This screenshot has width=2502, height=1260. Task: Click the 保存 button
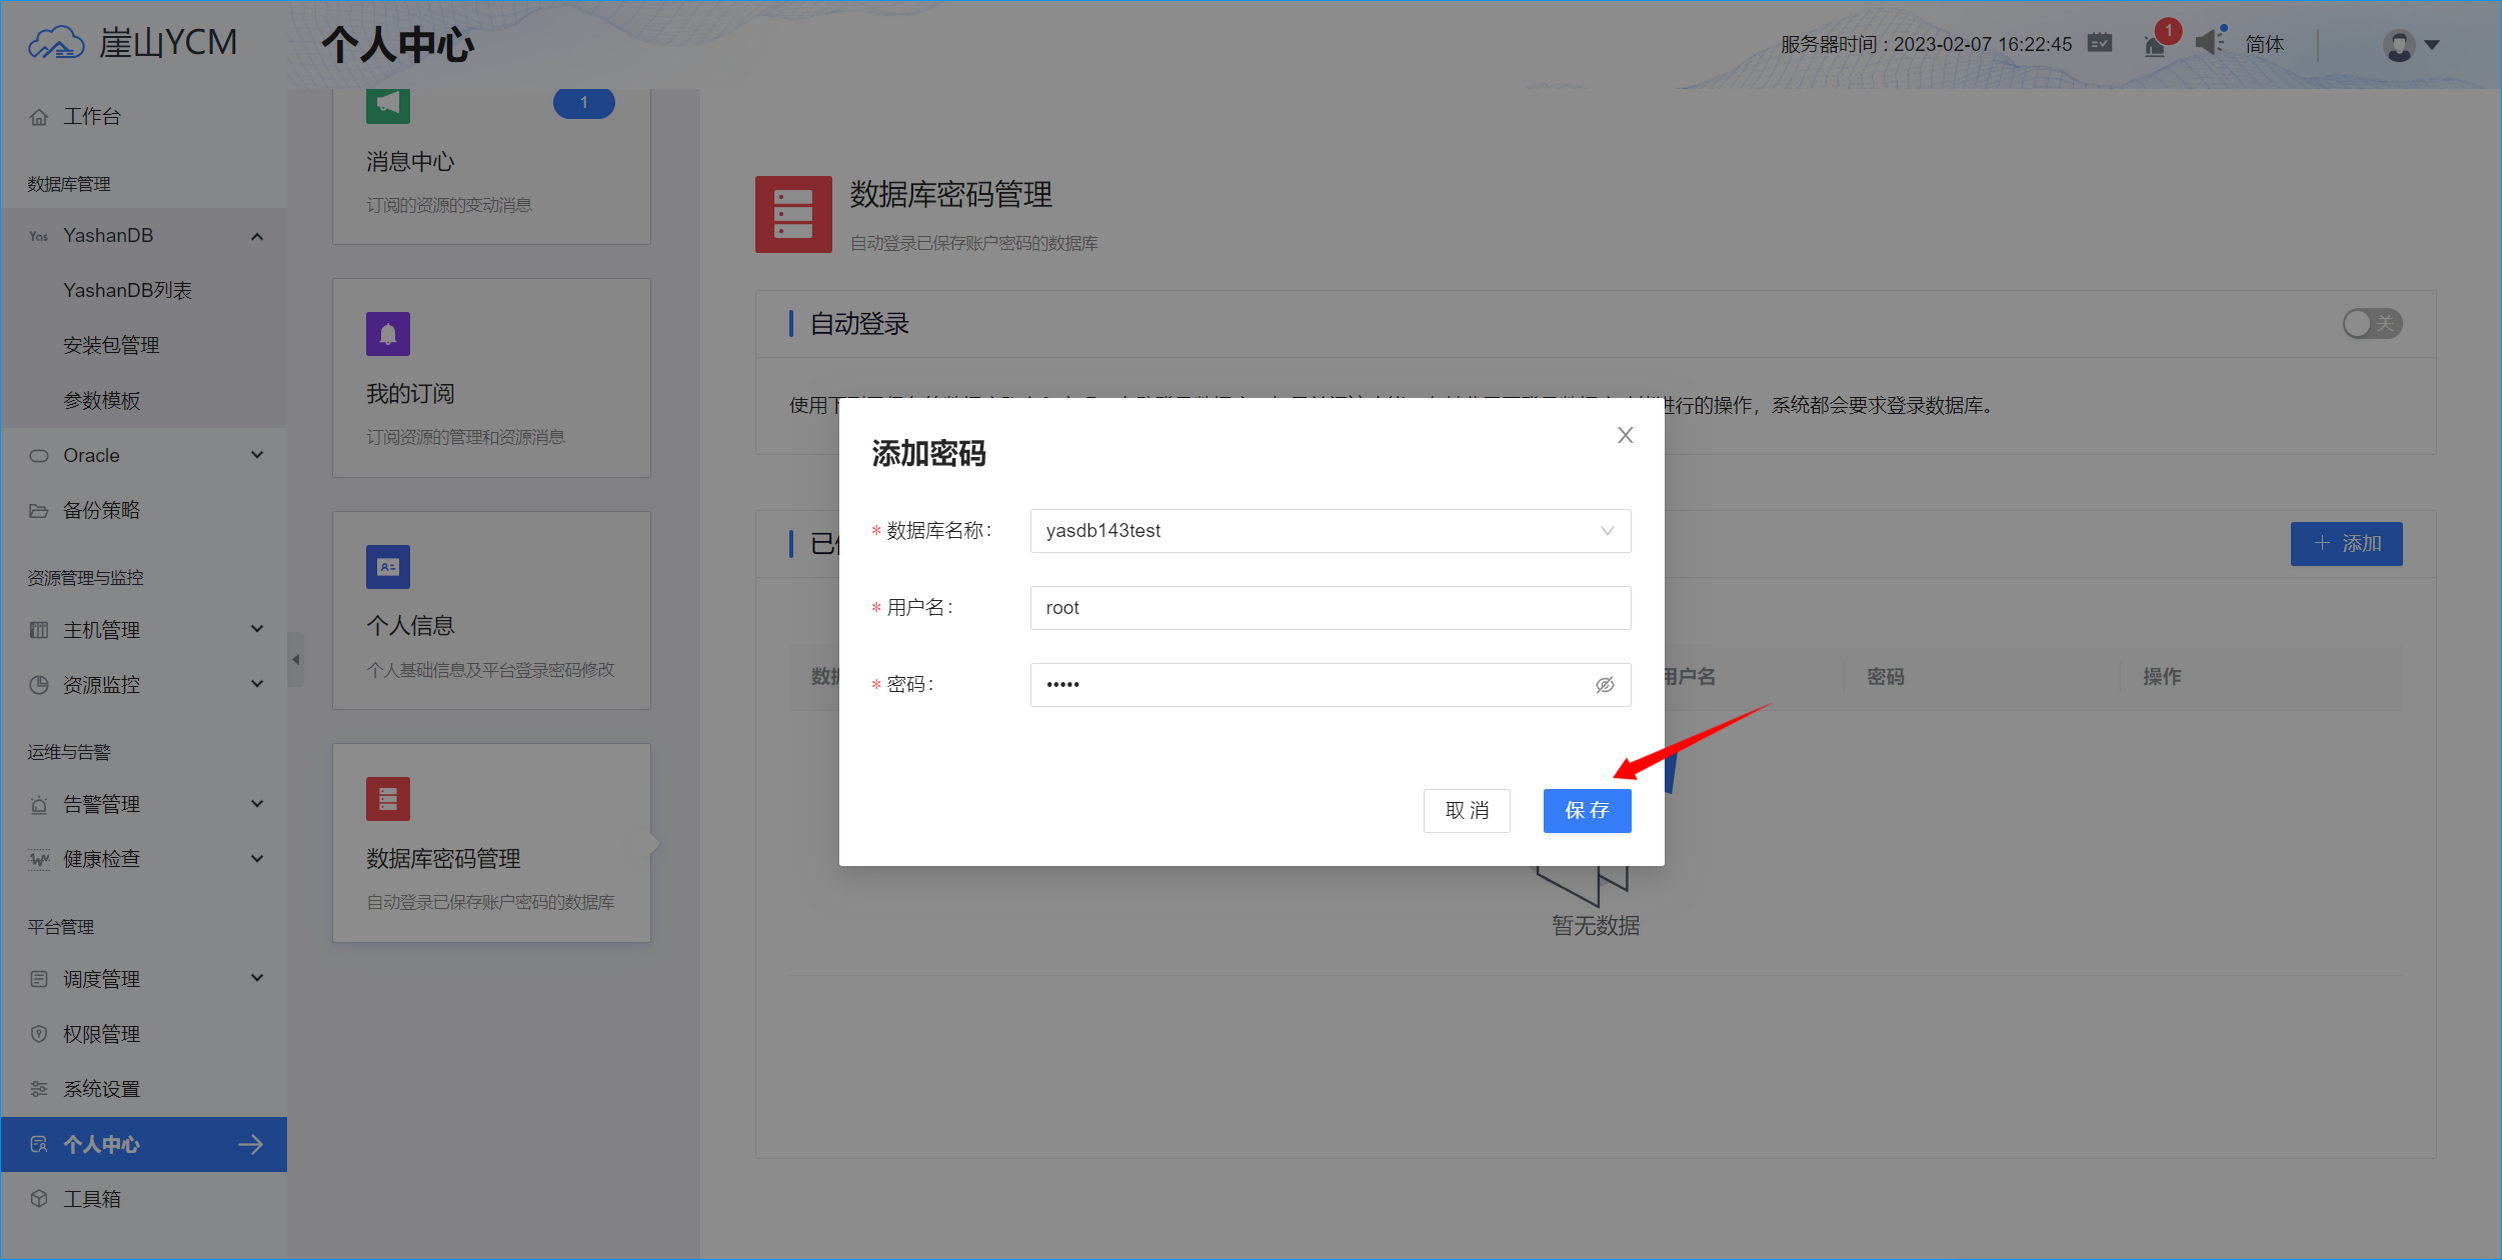[1586, 811]
